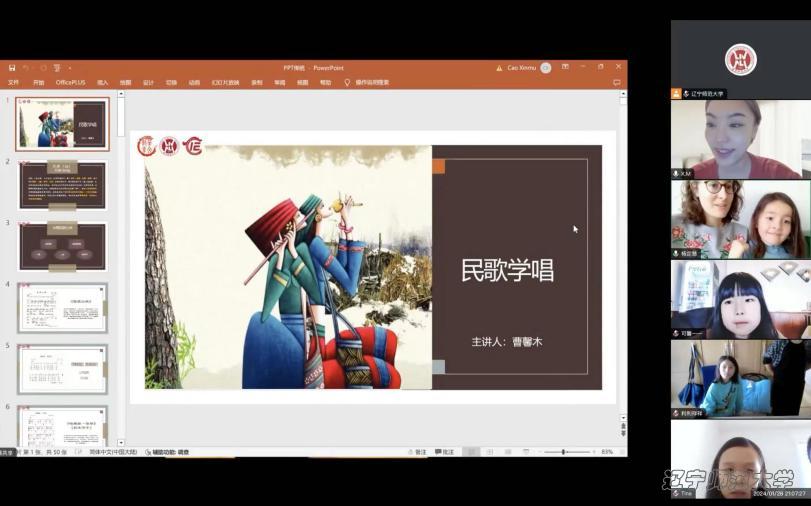Select slide 4 thumbnail
The height and width of the screenshot is (506, 811).
point(63,308)
